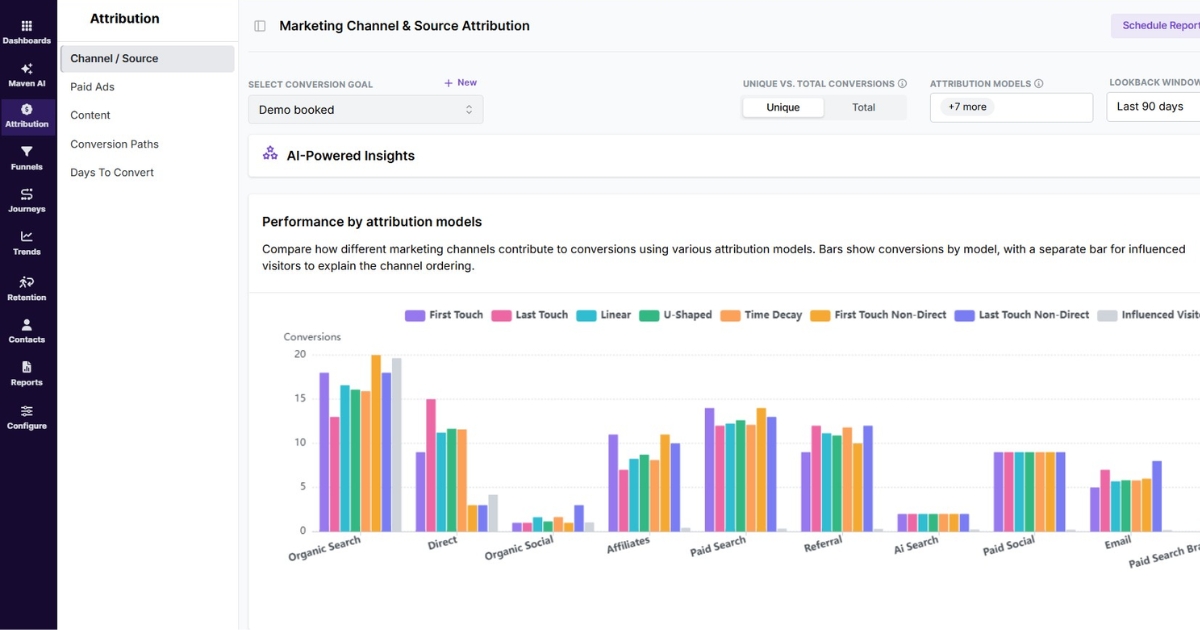Open the Attribution Models +7 more selector

[1011, 107]
